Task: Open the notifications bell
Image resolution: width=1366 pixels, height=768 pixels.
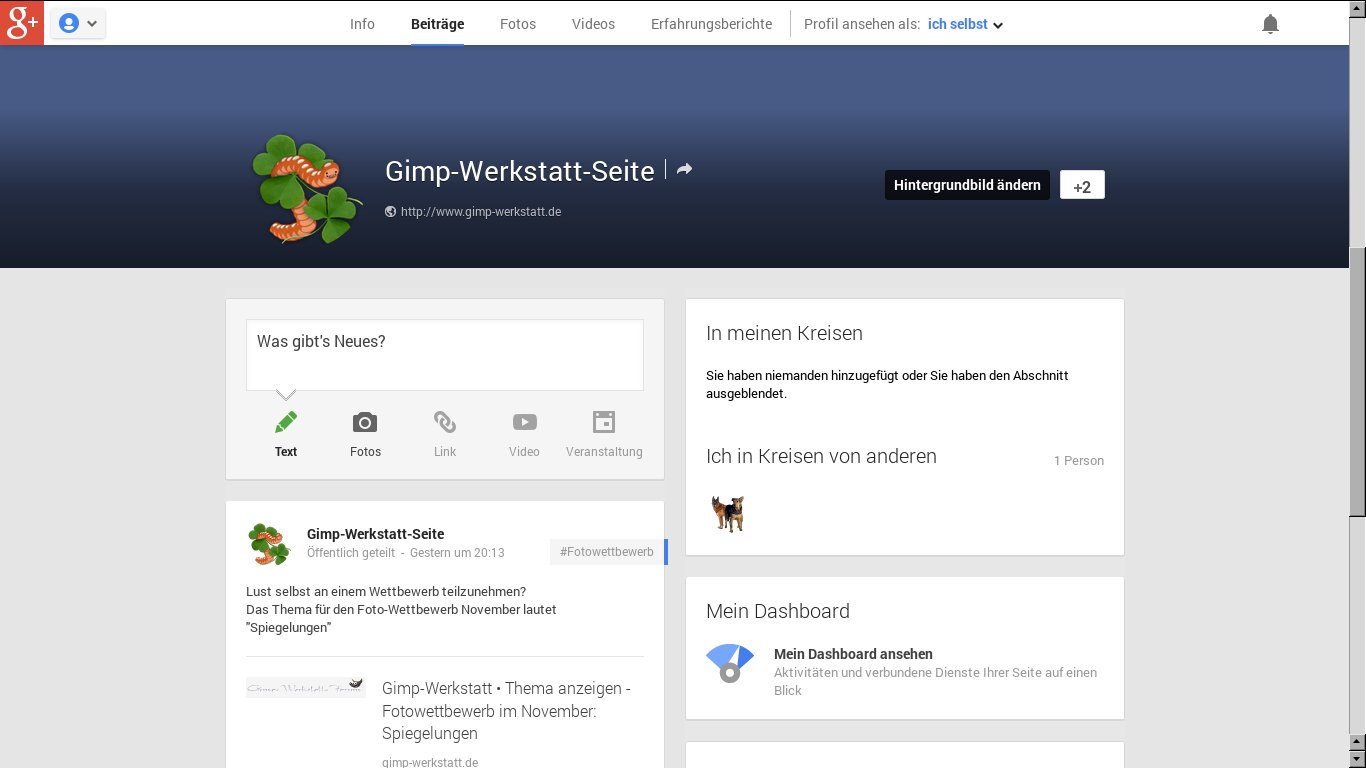Action: [1270, 24]
